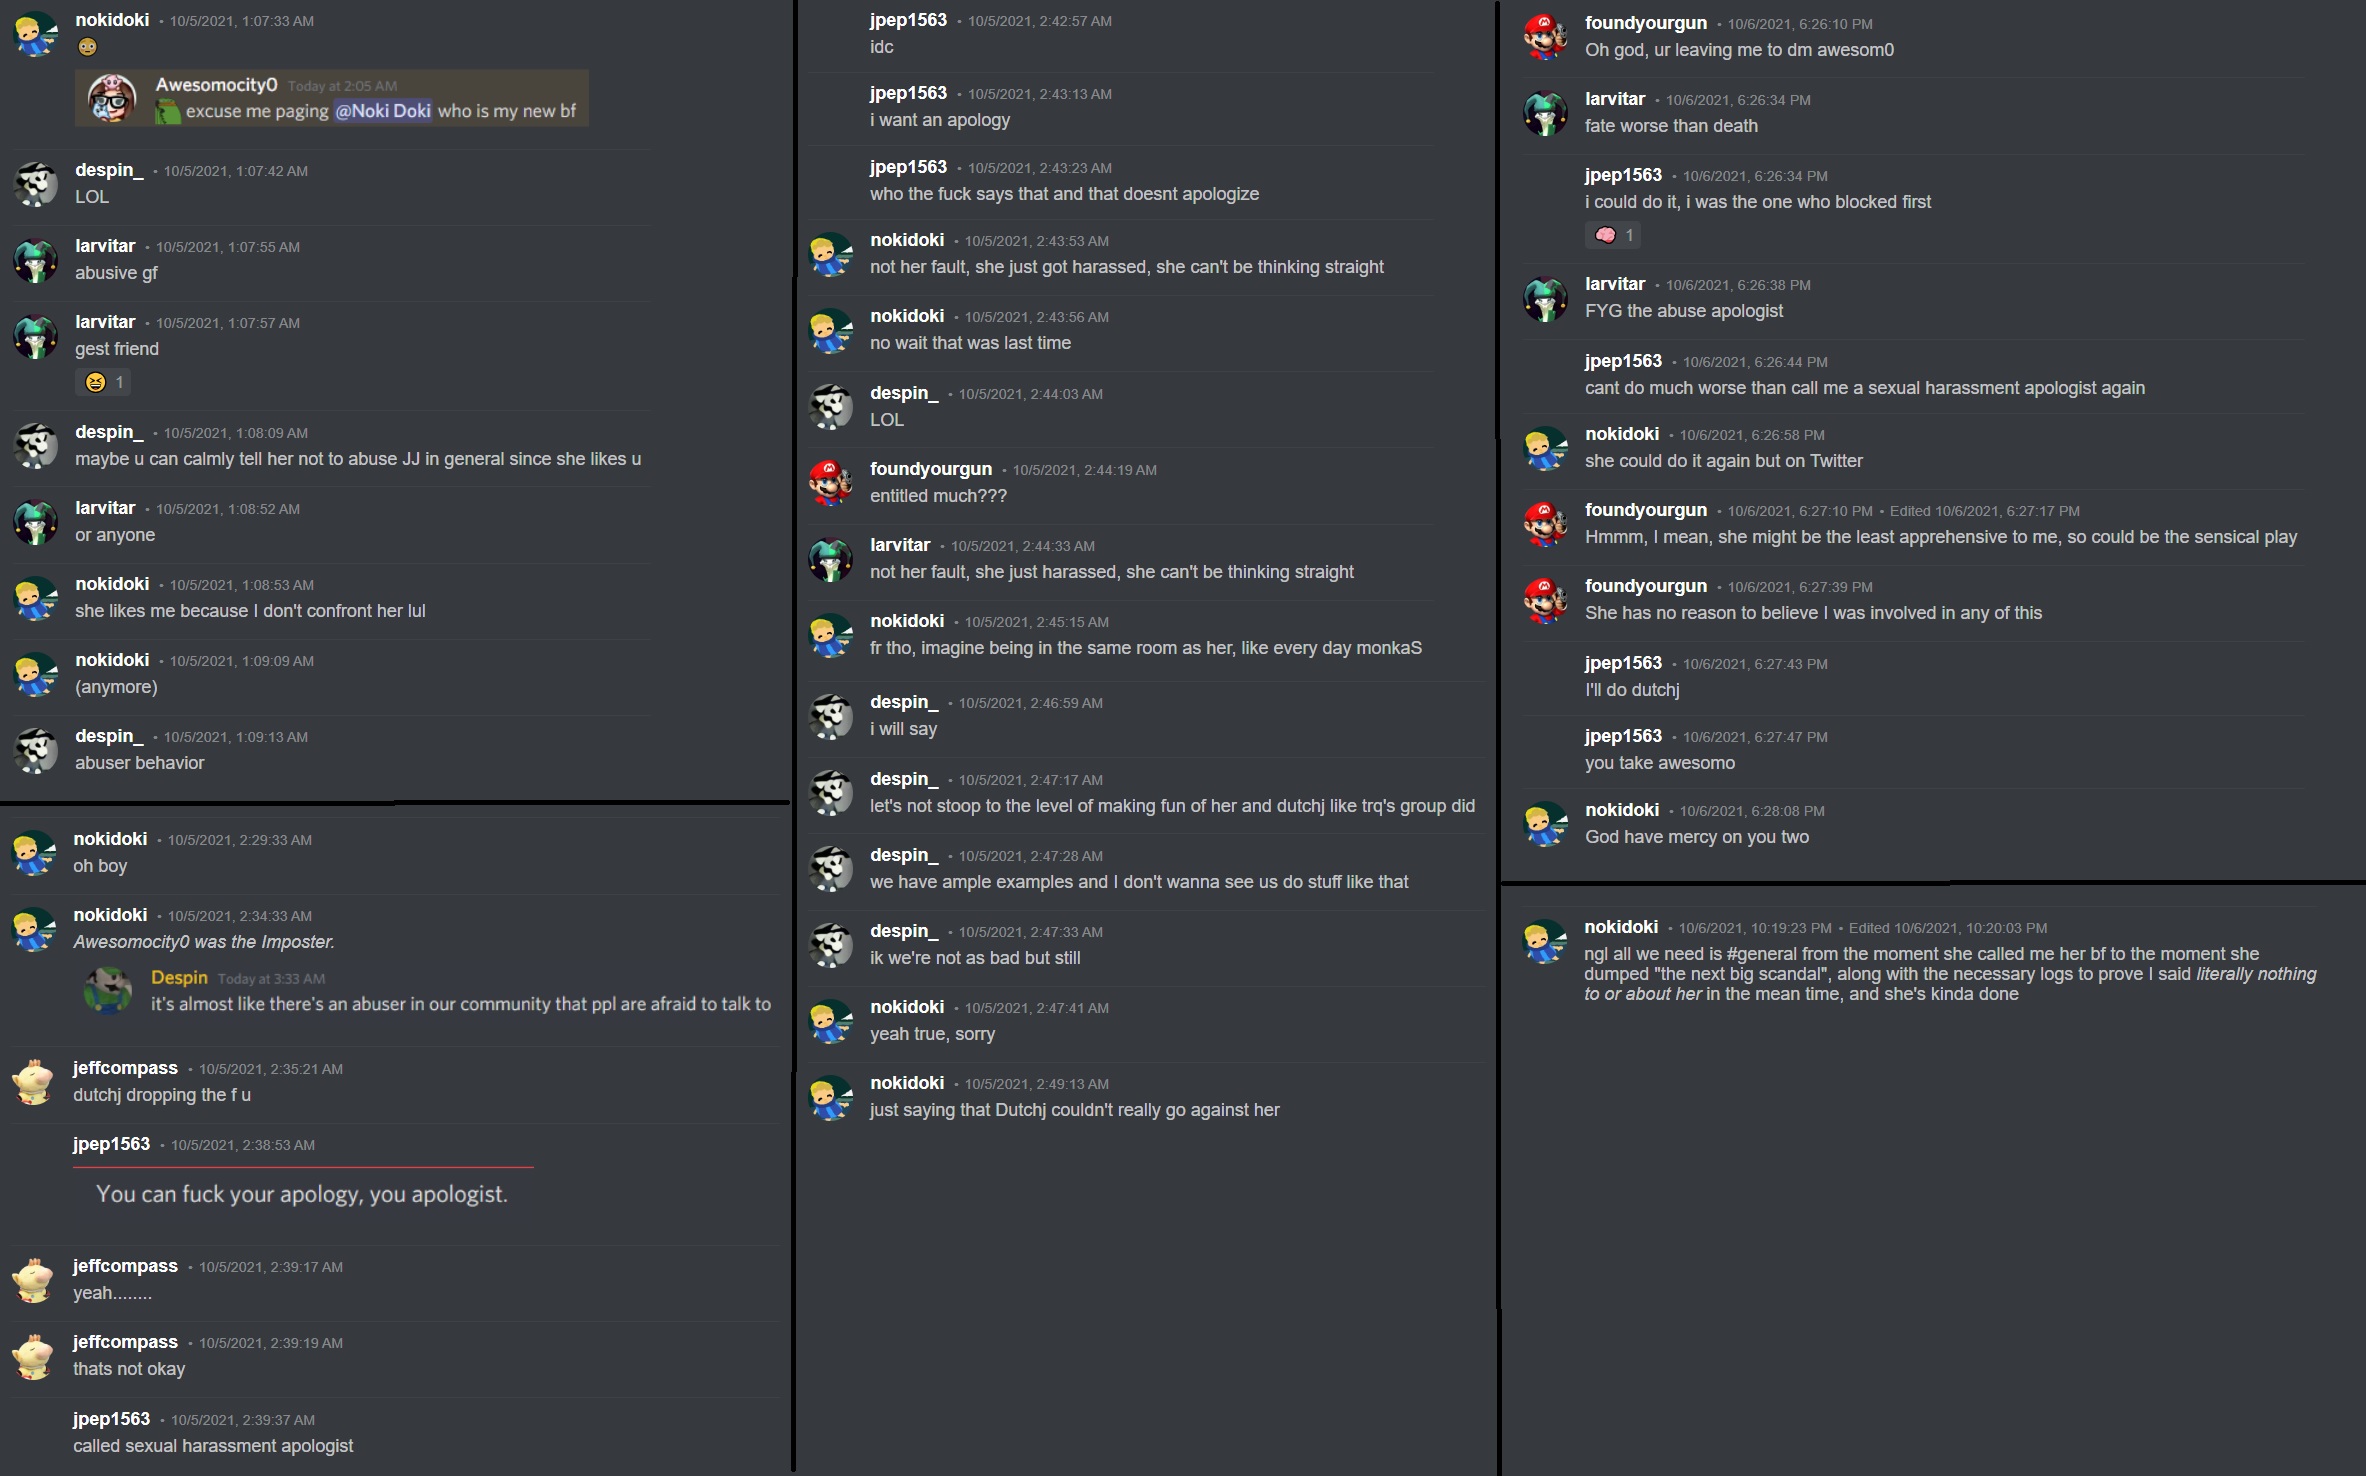Click nokidoki's avatar on the 1:07:33 AM message
The width and height of the screenshot is (2366, 1476).
35,34
